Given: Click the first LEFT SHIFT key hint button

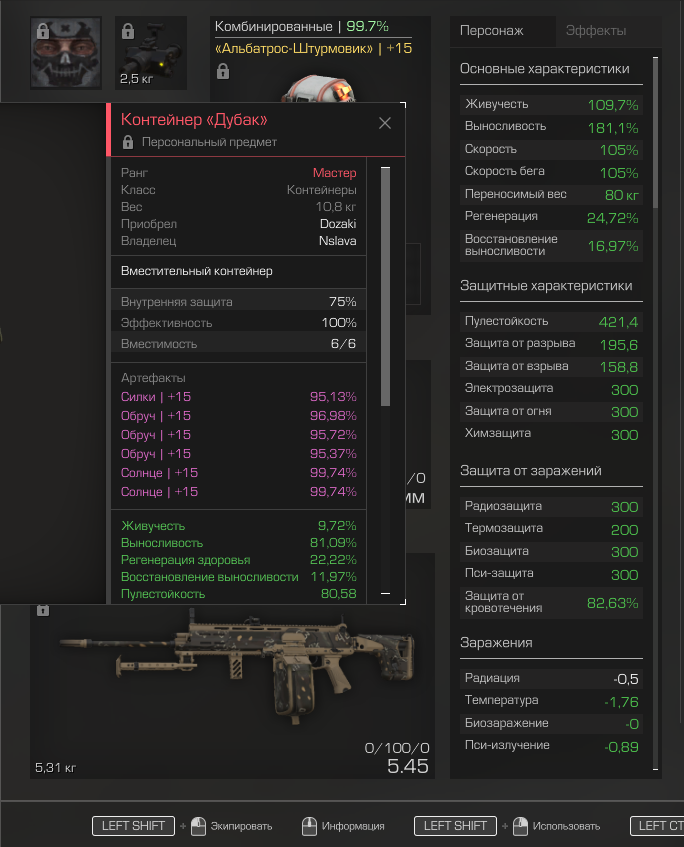Looking at the screenshot, I should tap(133, 826).
